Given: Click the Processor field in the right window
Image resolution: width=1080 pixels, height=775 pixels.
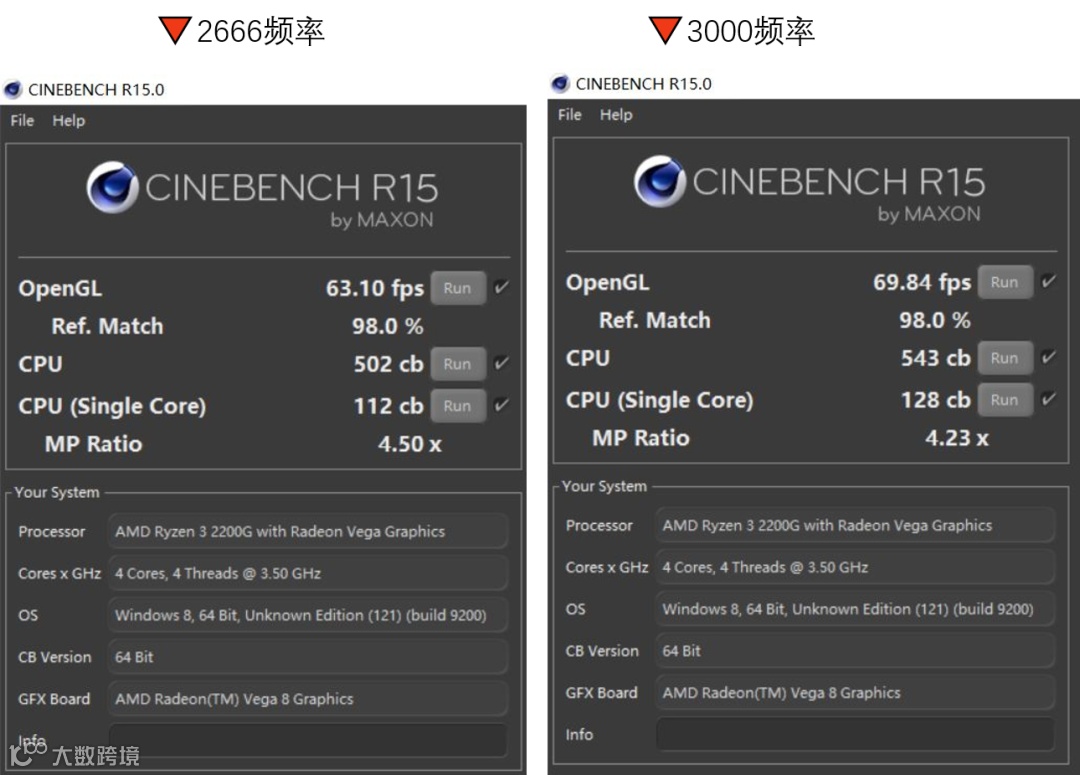Looking at the screenshot, I should [x=855, y=525].
